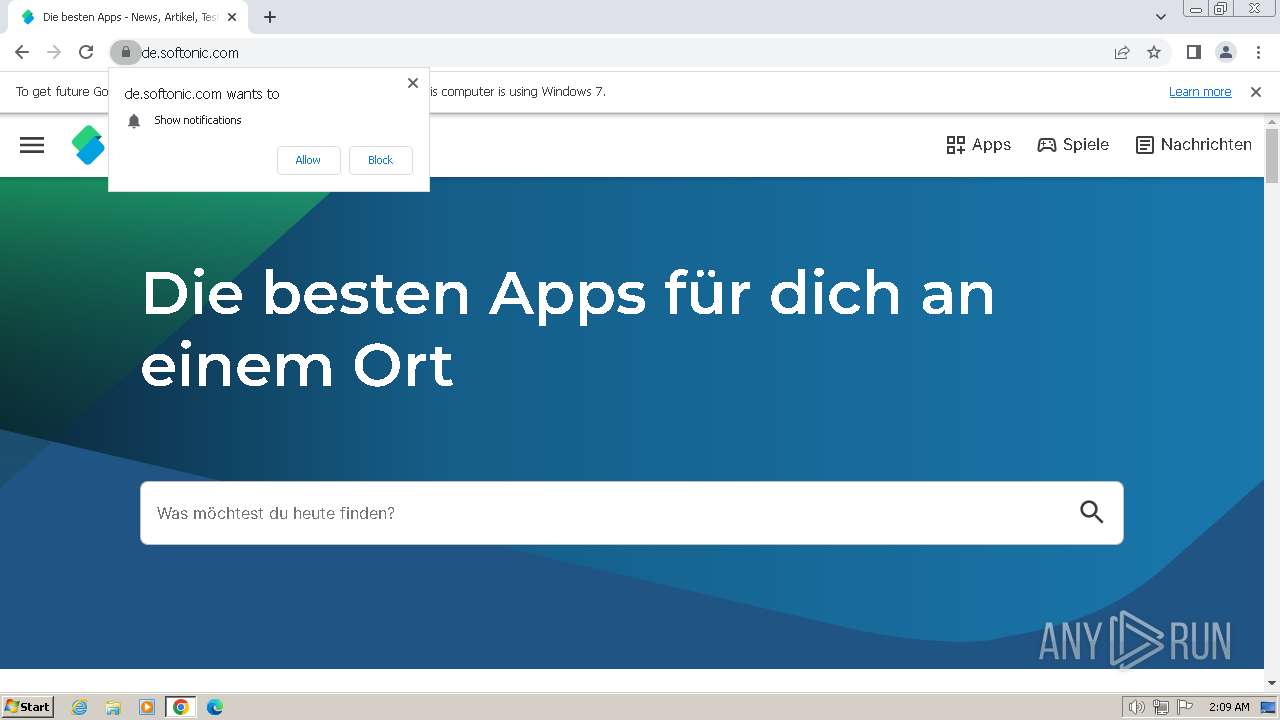The height and width of the screenshot is (720, 1280).
Task: Open Chrome three-dot menu
Action: coord(1257,52)
